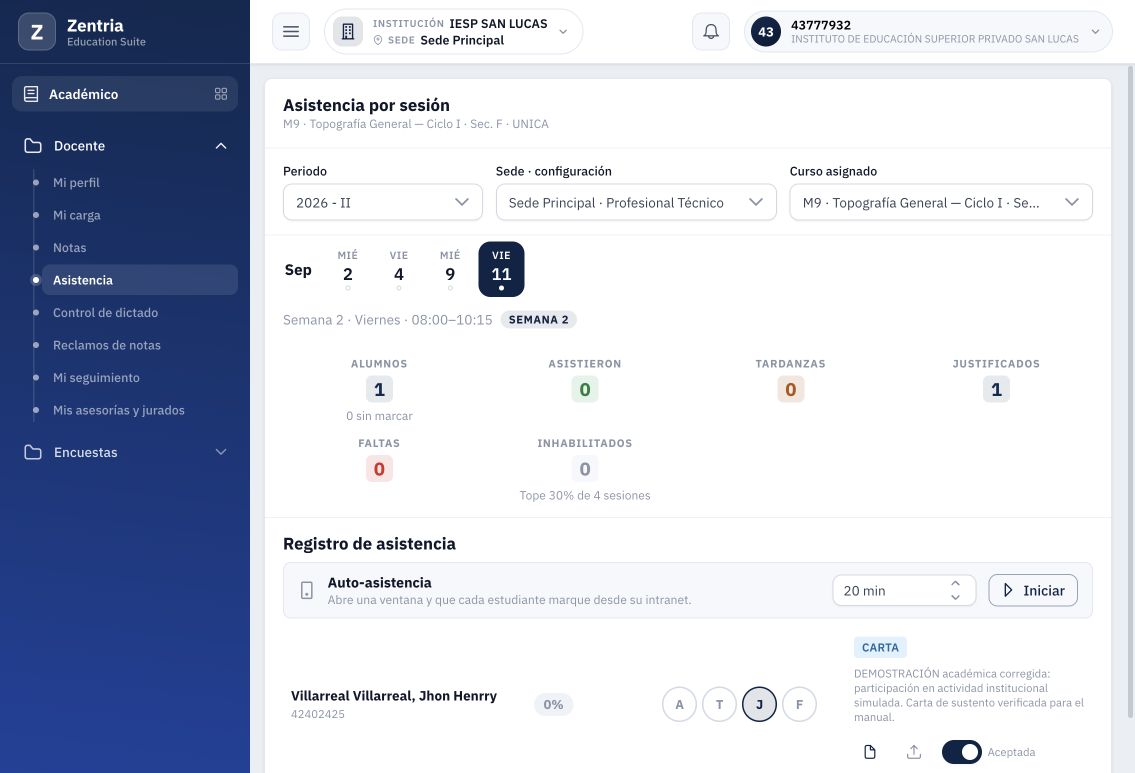Screen dimensions: 1135x773
Task: Select session date Mié 2
Action: click(347, 269)
